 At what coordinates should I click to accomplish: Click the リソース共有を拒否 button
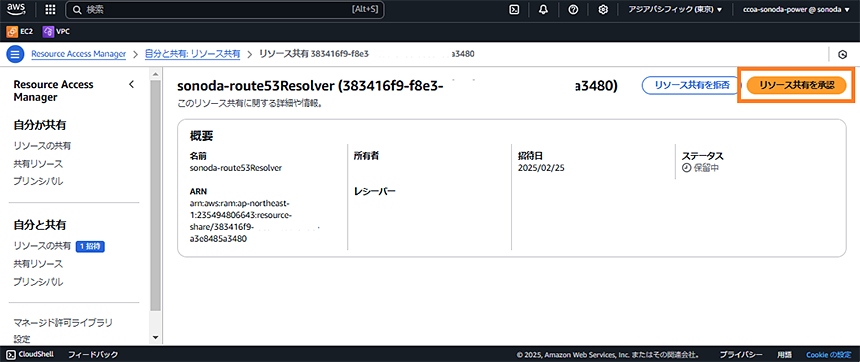[x=693, y=85]
